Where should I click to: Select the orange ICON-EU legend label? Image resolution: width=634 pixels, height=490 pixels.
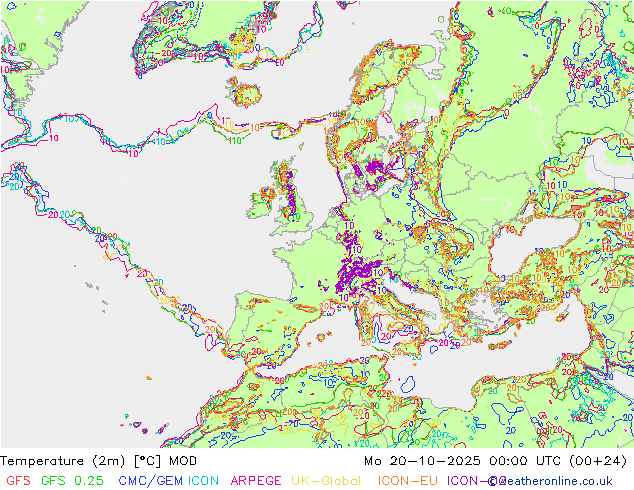(x=408, y=481)
